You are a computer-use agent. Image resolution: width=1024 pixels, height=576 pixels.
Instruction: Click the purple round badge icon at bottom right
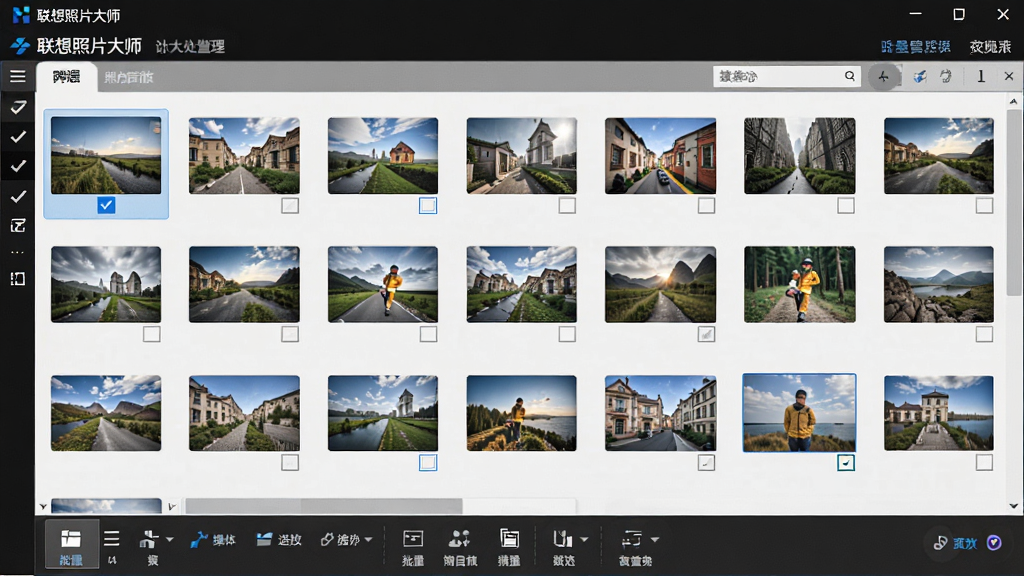(994, 543)
